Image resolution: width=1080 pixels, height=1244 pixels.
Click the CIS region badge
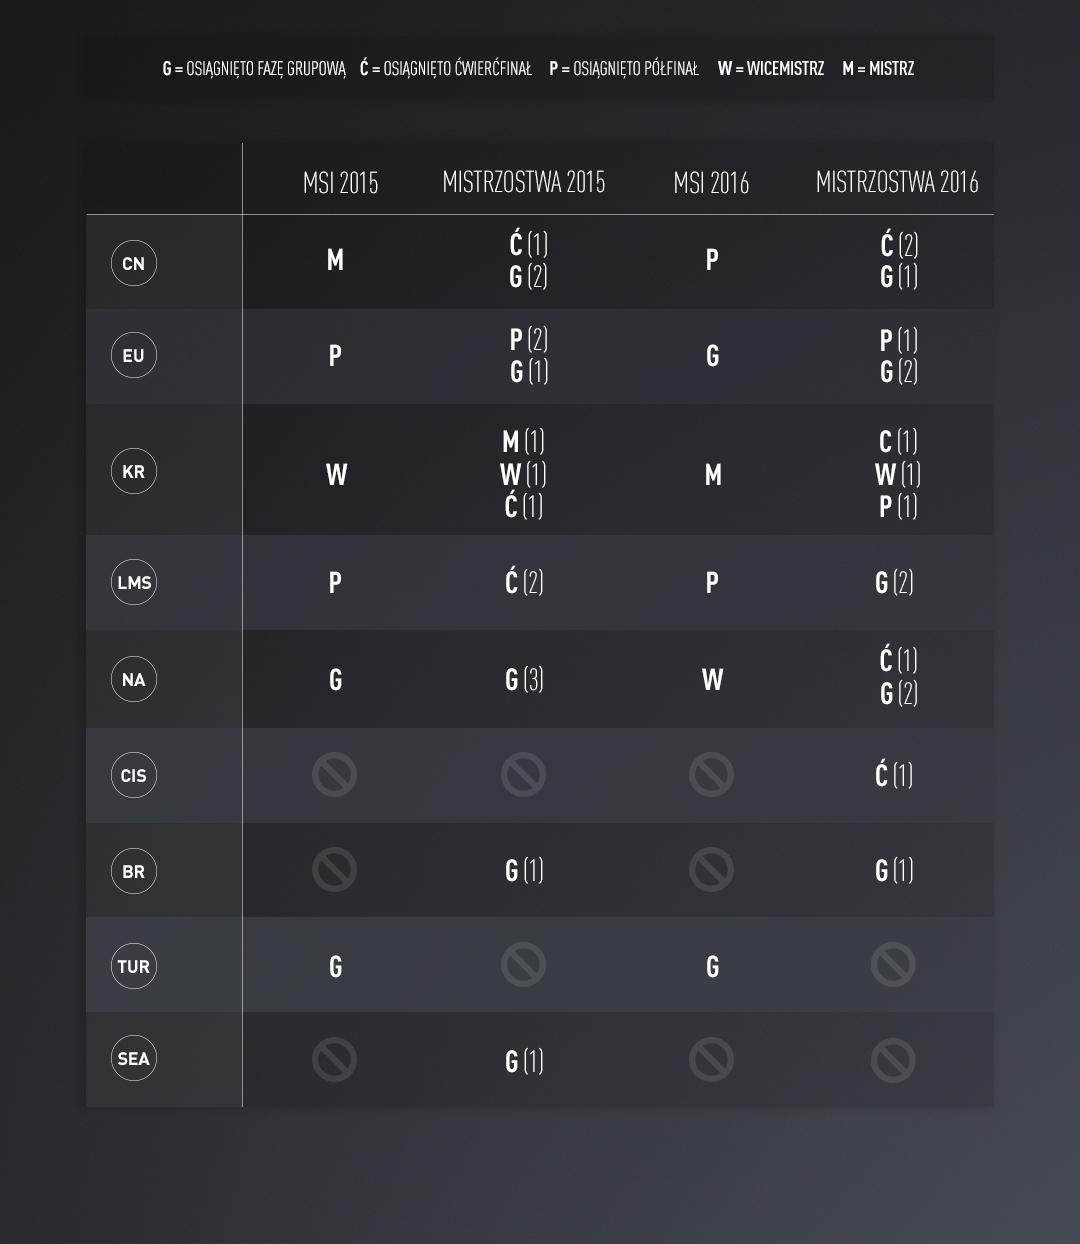[134, 775]
